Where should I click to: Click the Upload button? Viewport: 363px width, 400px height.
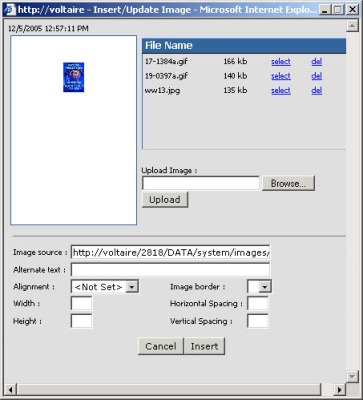point(165,200)
